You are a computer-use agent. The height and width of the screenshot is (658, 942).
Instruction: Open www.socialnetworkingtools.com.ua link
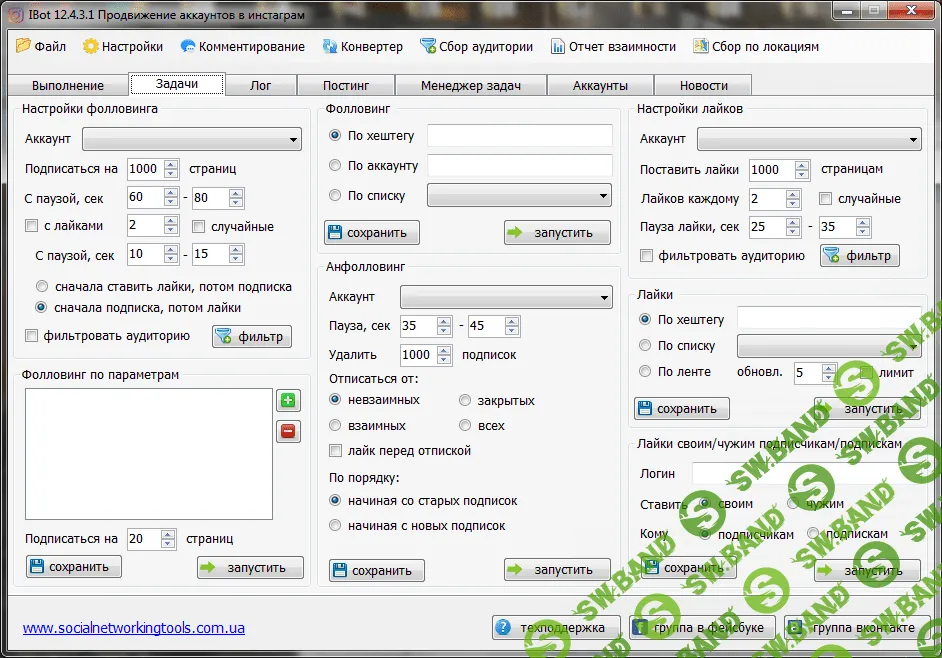133,628
